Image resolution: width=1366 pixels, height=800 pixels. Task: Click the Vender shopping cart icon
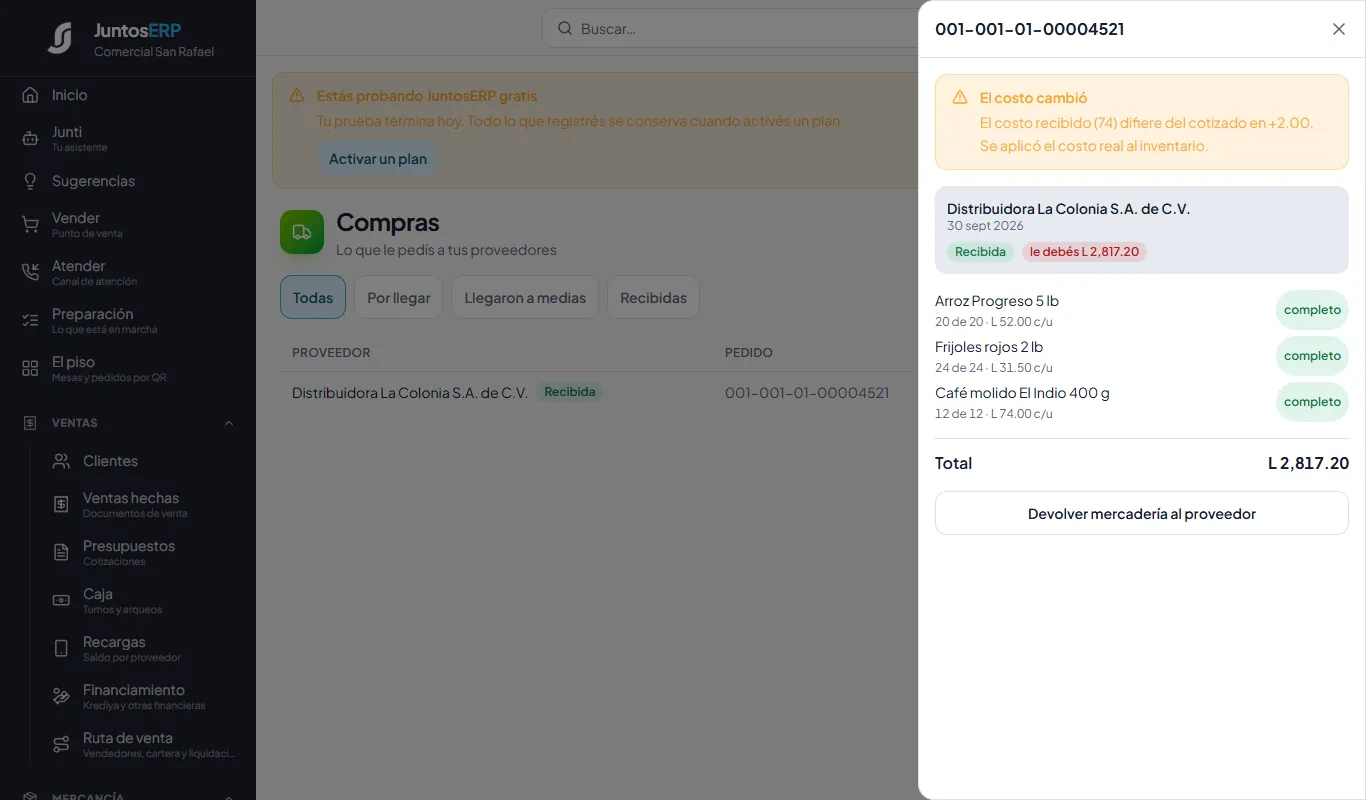30,225
